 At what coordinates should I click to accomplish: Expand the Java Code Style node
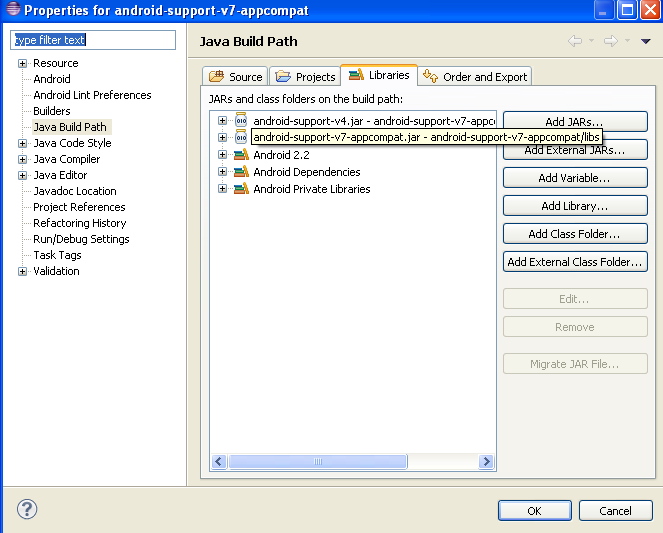pyautogui.click(x=22, y=143)
